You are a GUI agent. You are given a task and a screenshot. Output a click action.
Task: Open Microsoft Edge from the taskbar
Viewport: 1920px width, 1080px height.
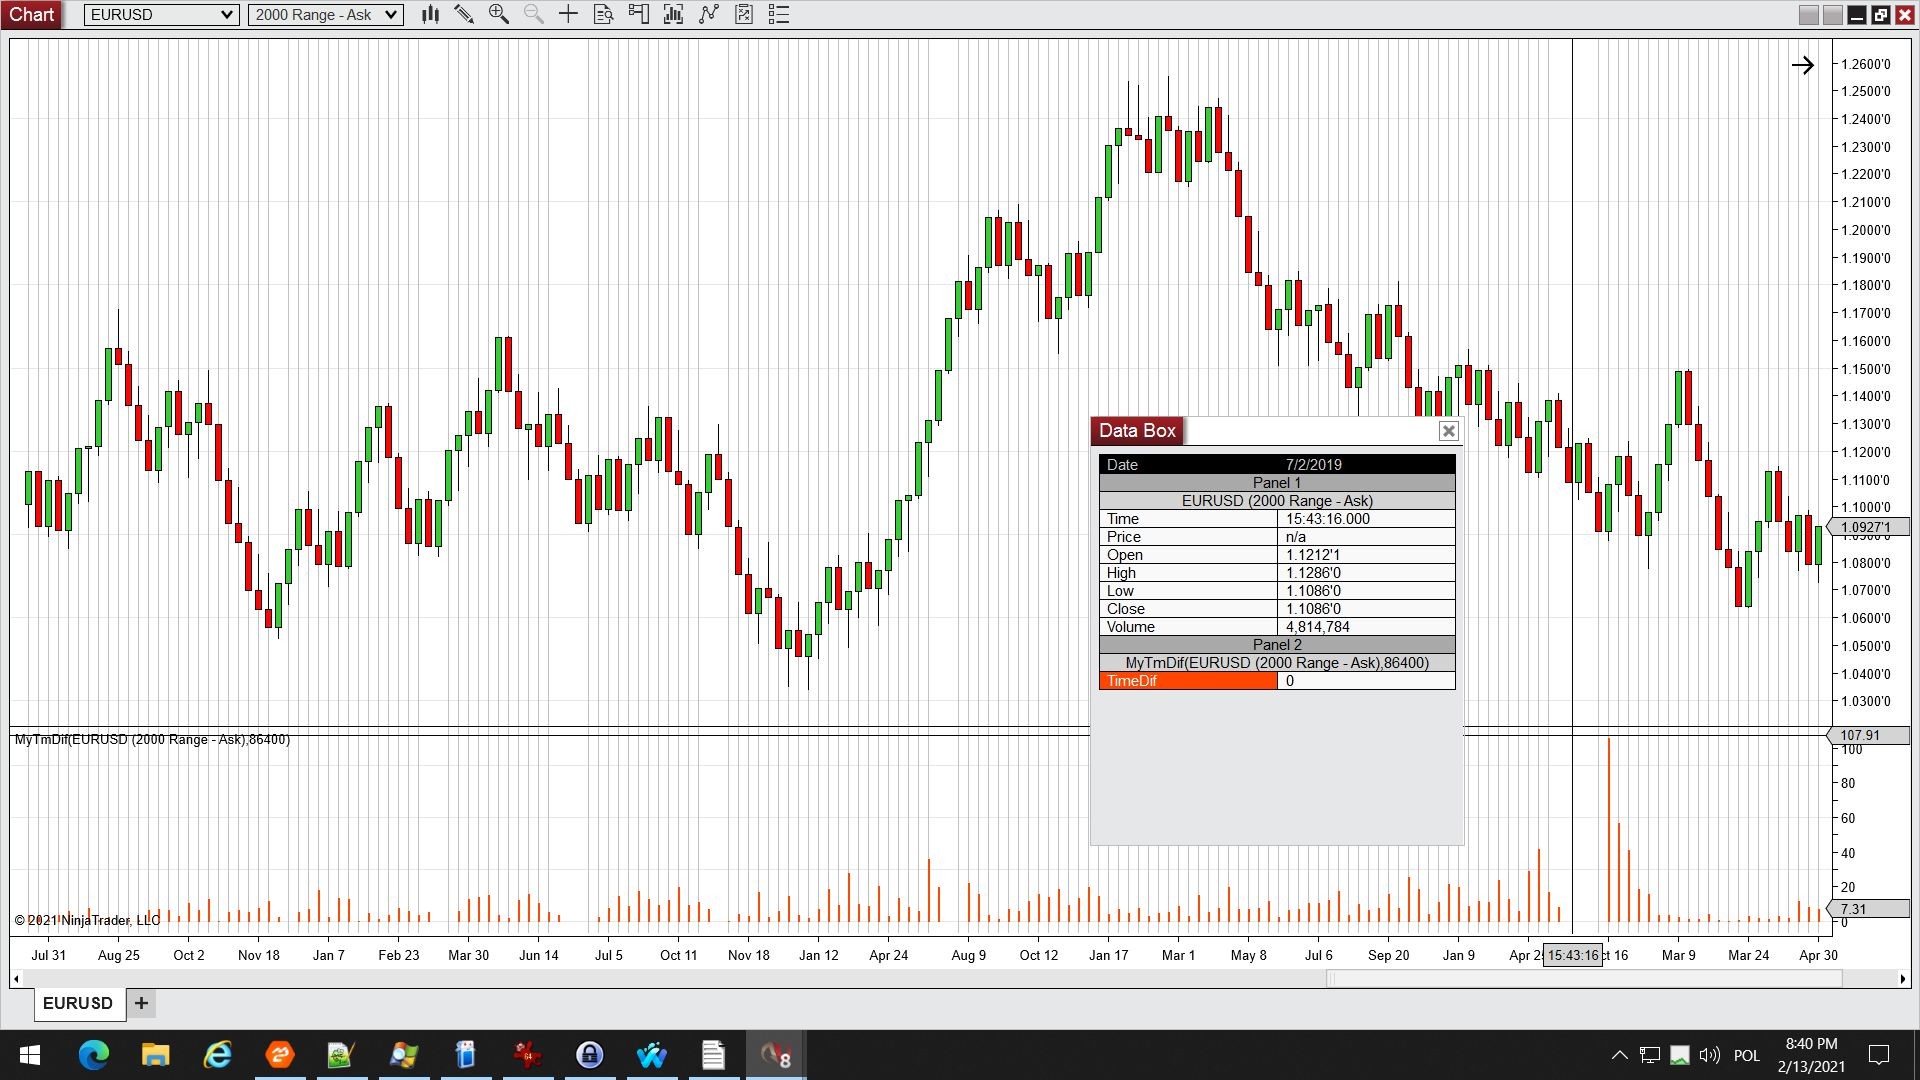94,1055
